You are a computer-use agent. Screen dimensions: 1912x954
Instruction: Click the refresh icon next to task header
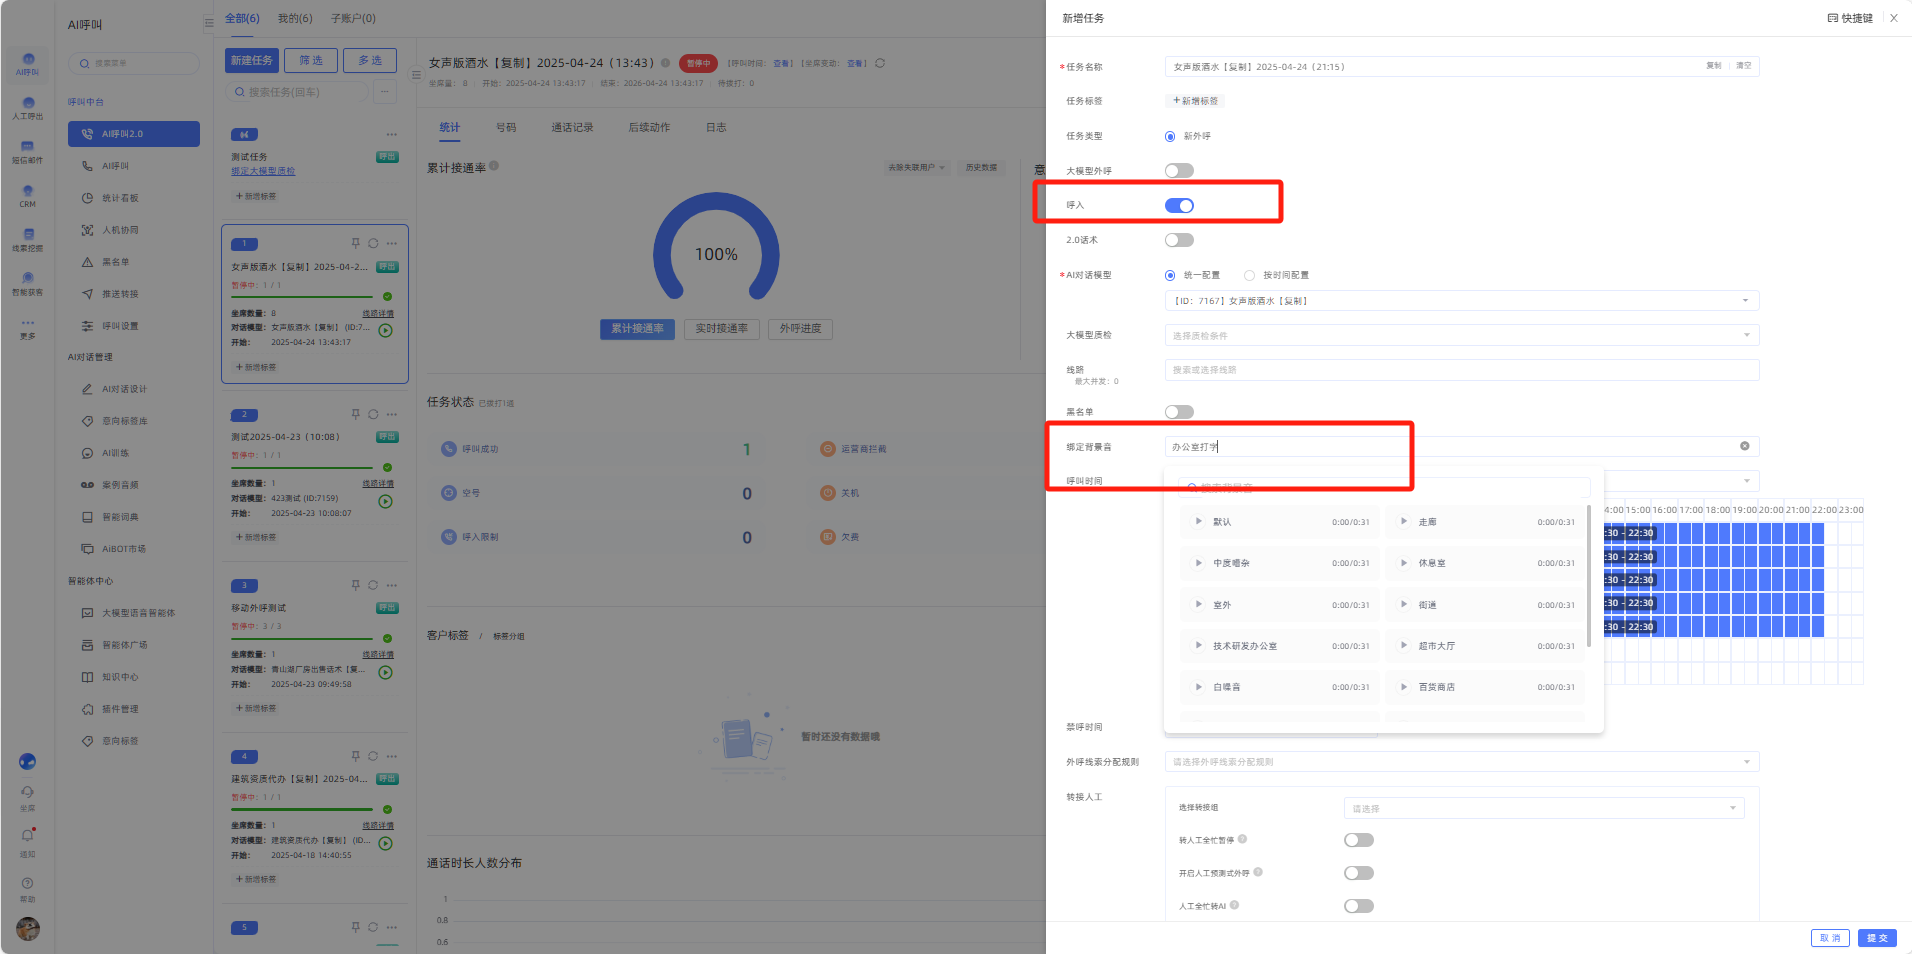point(880,63)
